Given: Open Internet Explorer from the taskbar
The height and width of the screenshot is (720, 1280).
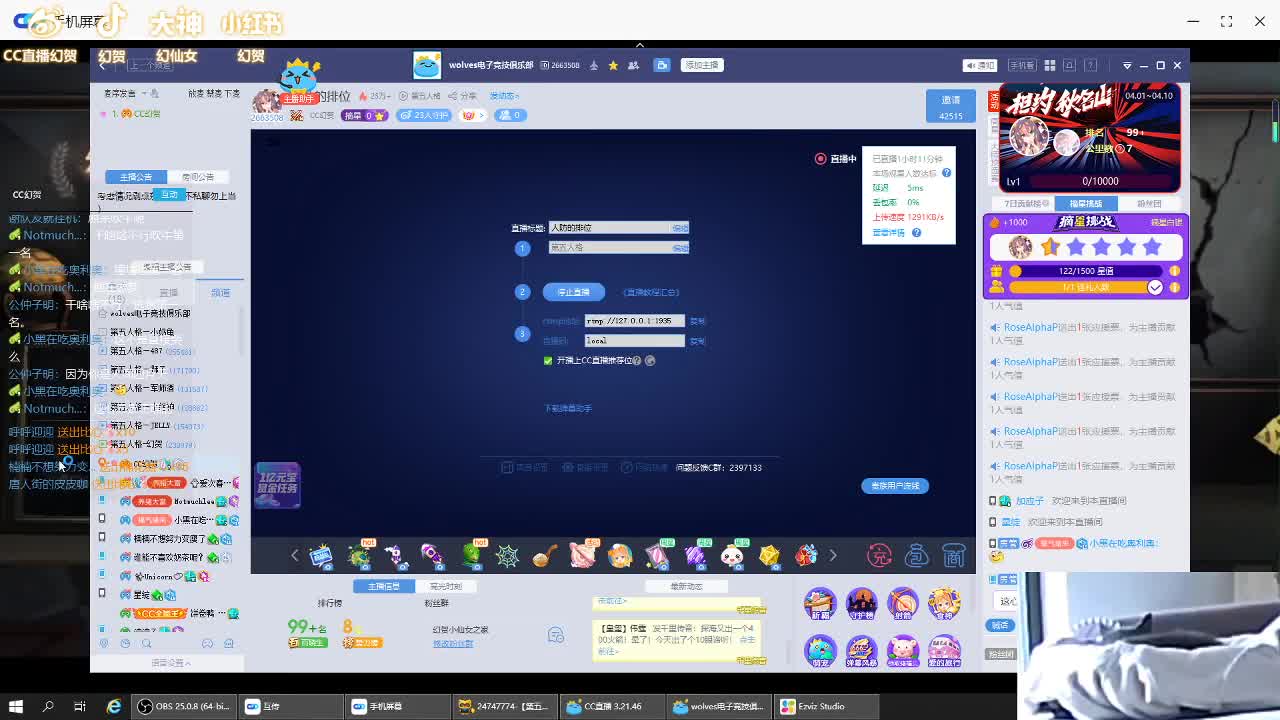Looking at the screenshot, I should click(114, 706).
